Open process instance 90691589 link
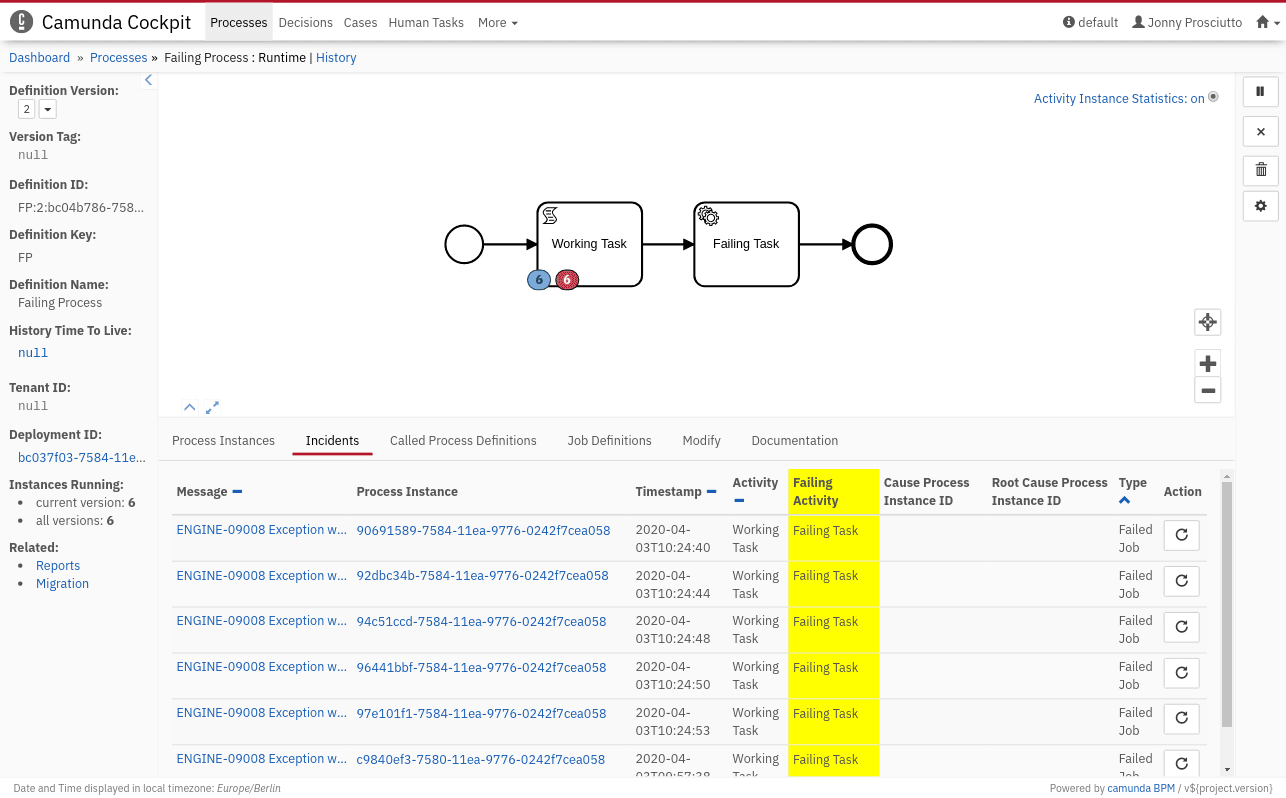Image resolution: width=1286 pixels, height=798 pixels. click(x=483, y=530)
